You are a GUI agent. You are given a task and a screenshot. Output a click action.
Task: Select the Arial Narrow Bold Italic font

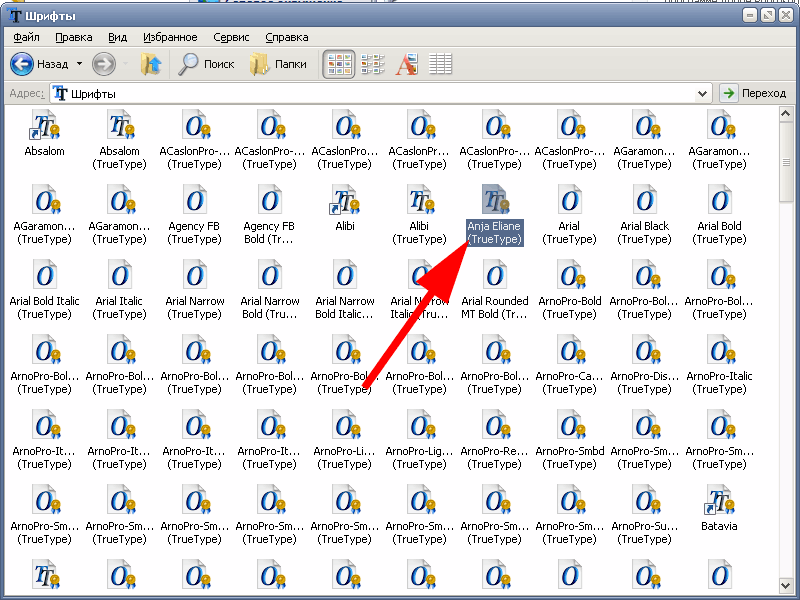pos(345,289)
